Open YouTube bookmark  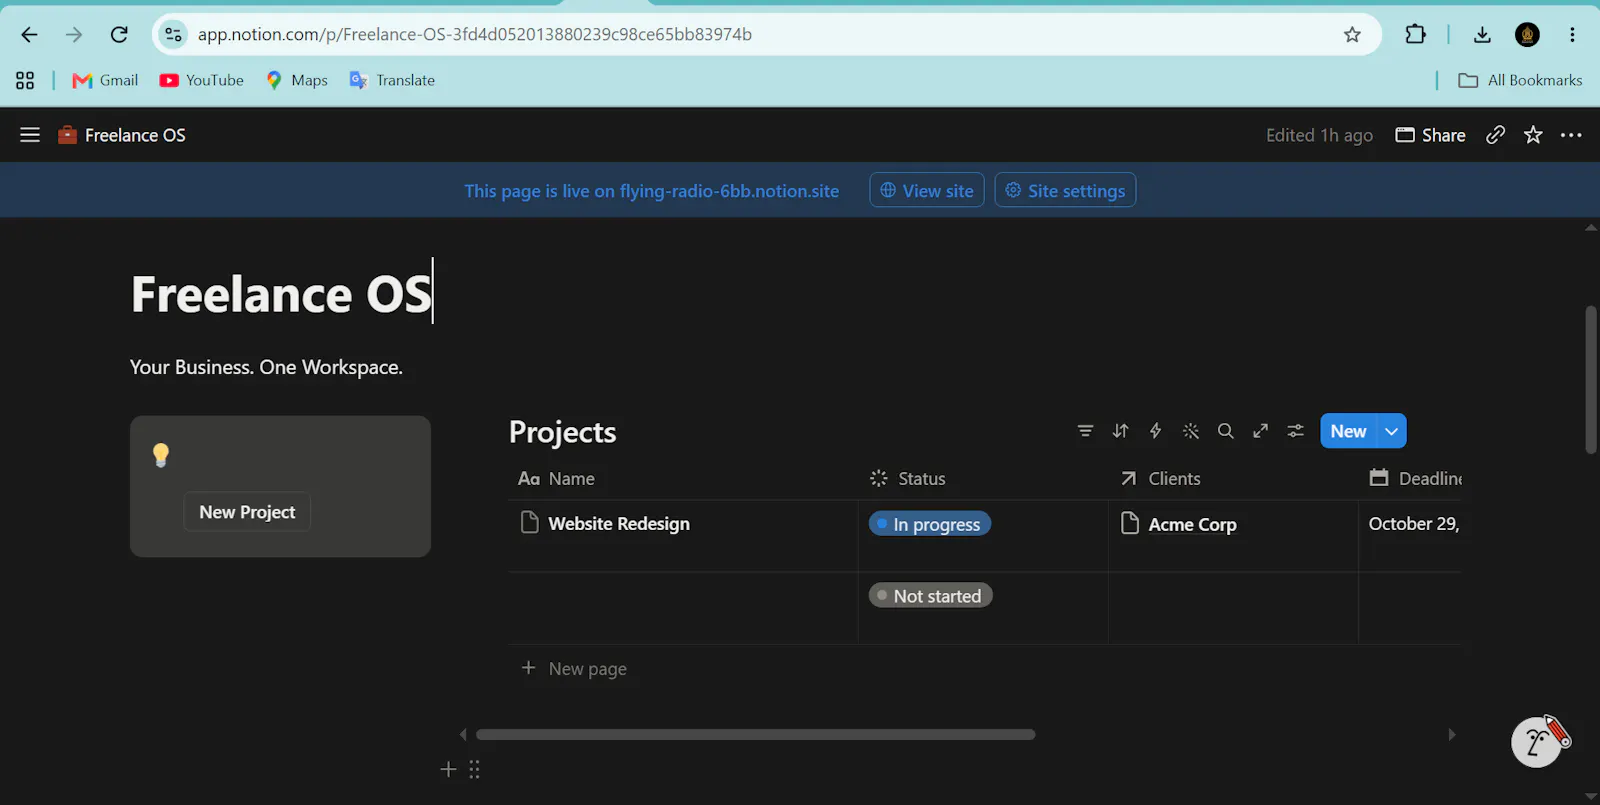[x=201, y=80]
